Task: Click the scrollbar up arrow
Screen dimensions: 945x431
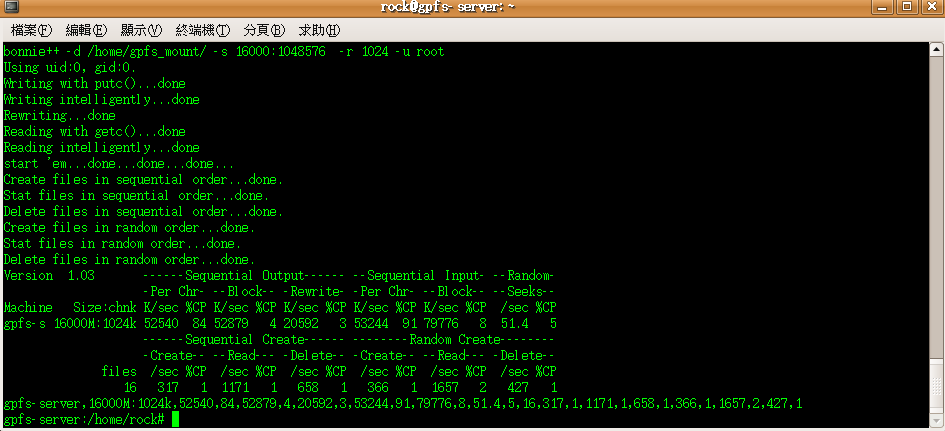Action: pos(936,49)
